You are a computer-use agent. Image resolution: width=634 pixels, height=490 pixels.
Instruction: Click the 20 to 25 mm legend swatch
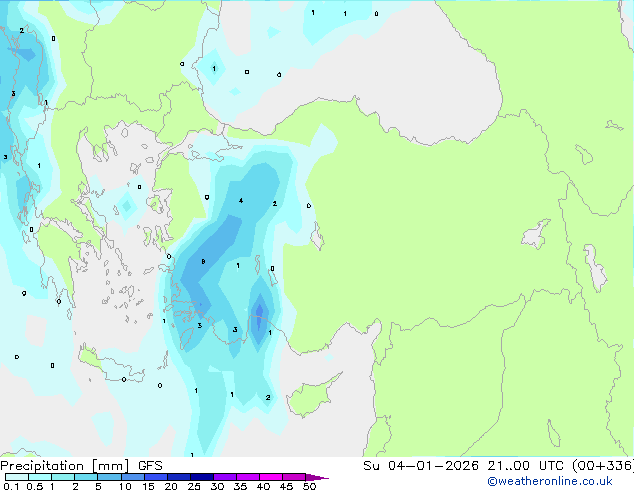point(178,477)
